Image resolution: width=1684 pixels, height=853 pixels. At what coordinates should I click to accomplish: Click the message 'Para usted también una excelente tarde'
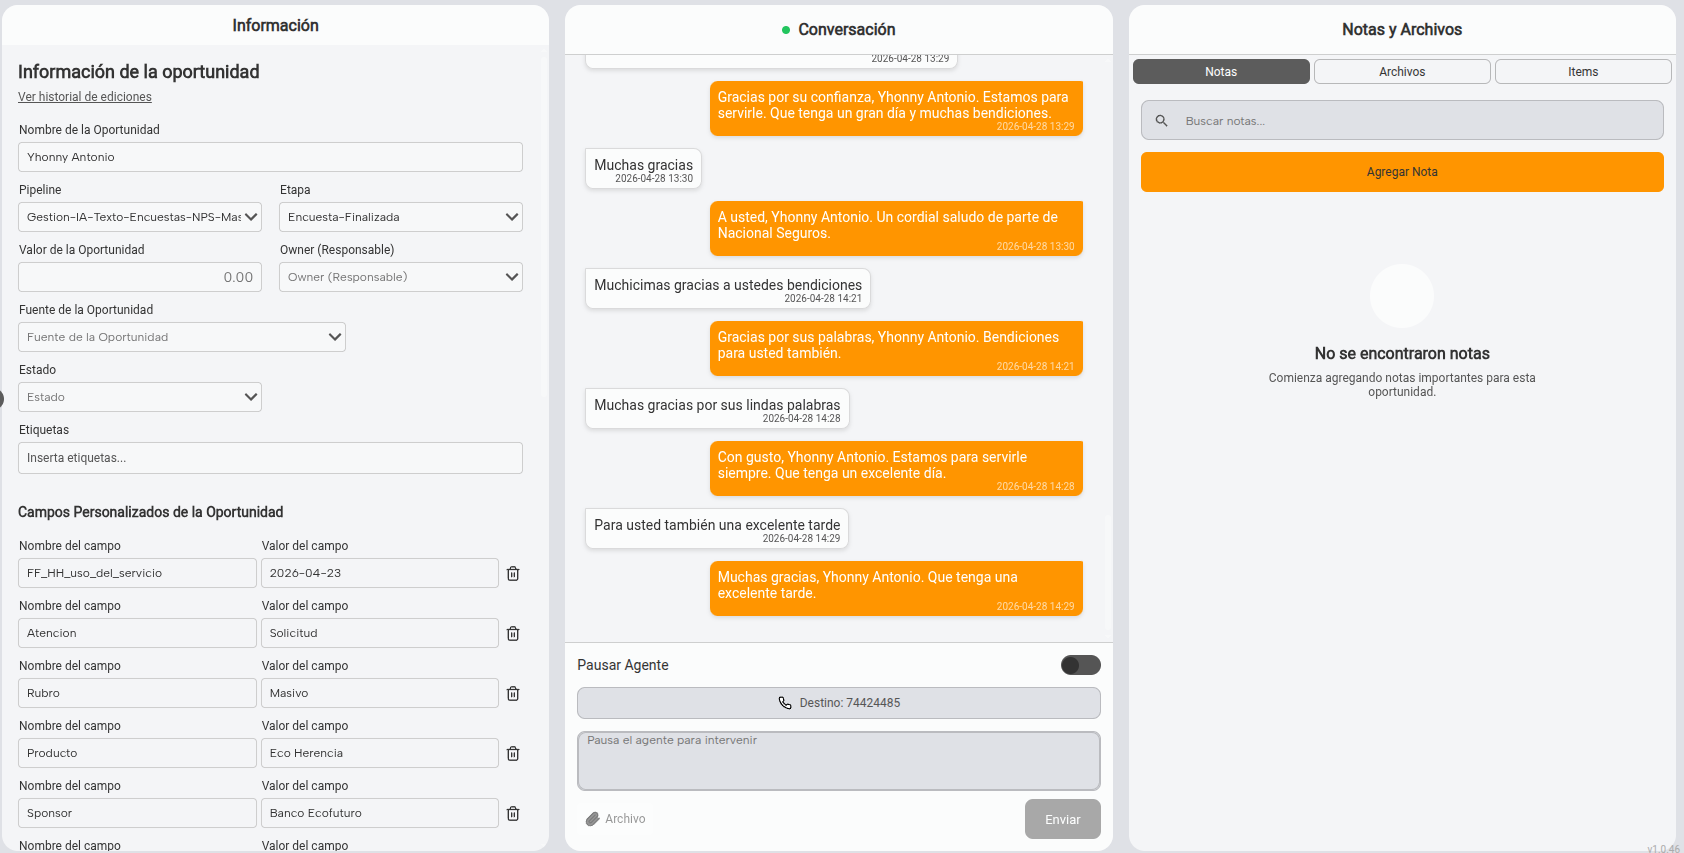pyautogui.click(x=717, y=528)
